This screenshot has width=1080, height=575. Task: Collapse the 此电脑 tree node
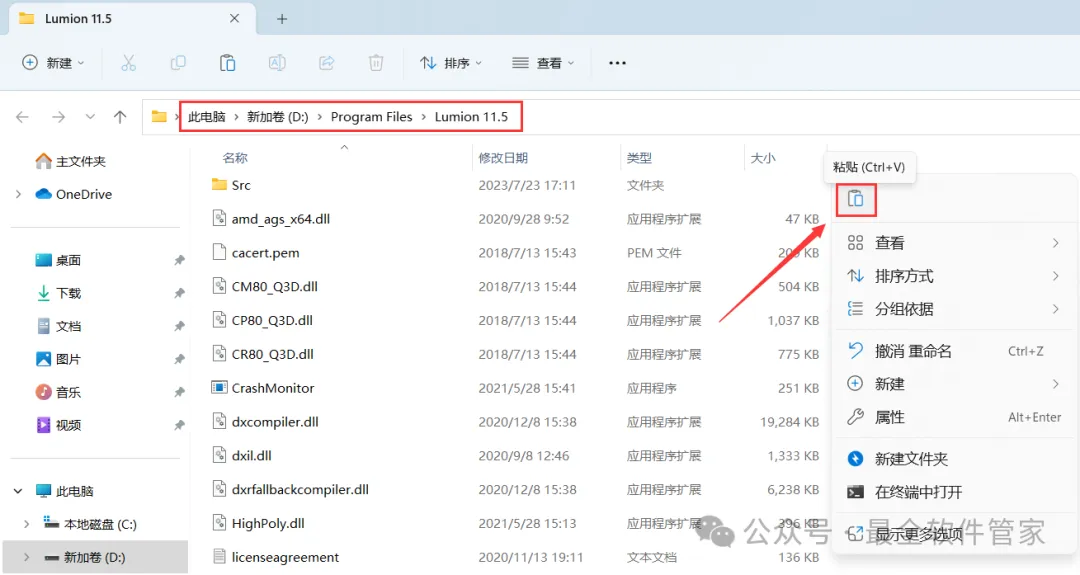click(x=19, y=491)
